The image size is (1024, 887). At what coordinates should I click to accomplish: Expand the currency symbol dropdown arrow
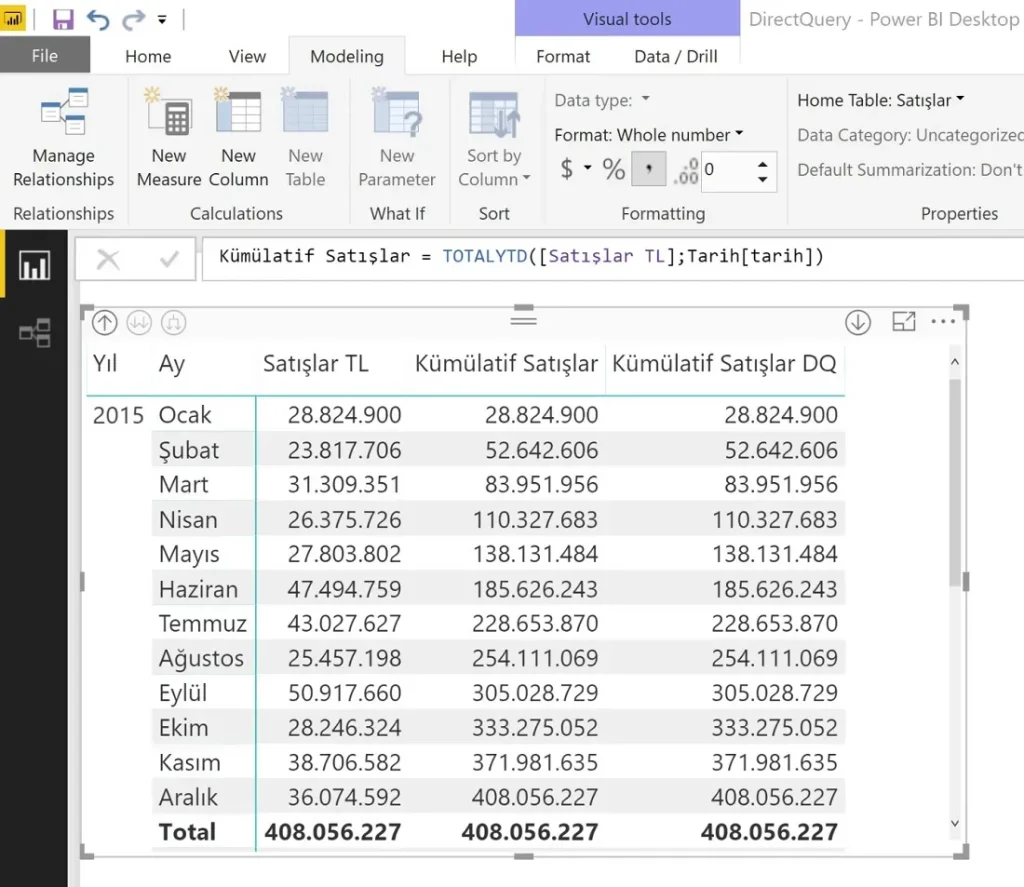pos(588,169)
